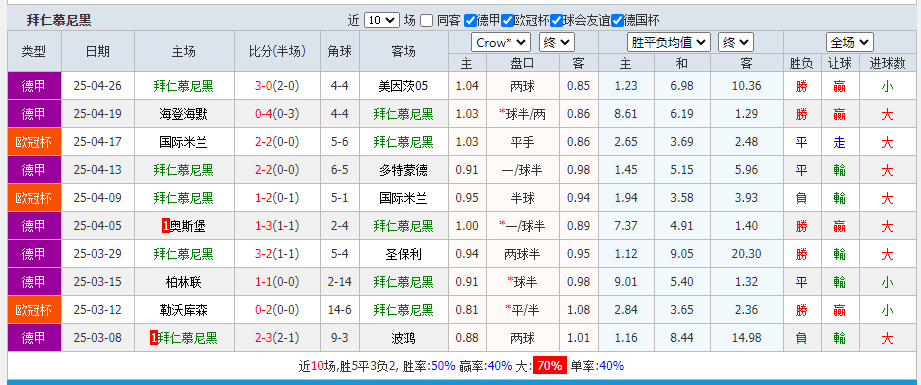
Task: Click the handicap 两球半 cell
Action: tap(522, 255)
